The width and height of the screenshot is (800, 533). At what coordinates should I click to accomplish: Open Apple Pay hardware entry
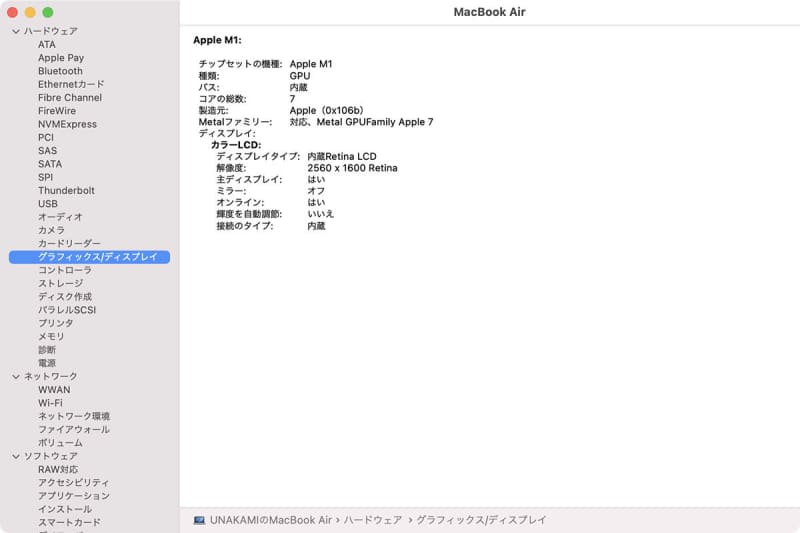61,58
